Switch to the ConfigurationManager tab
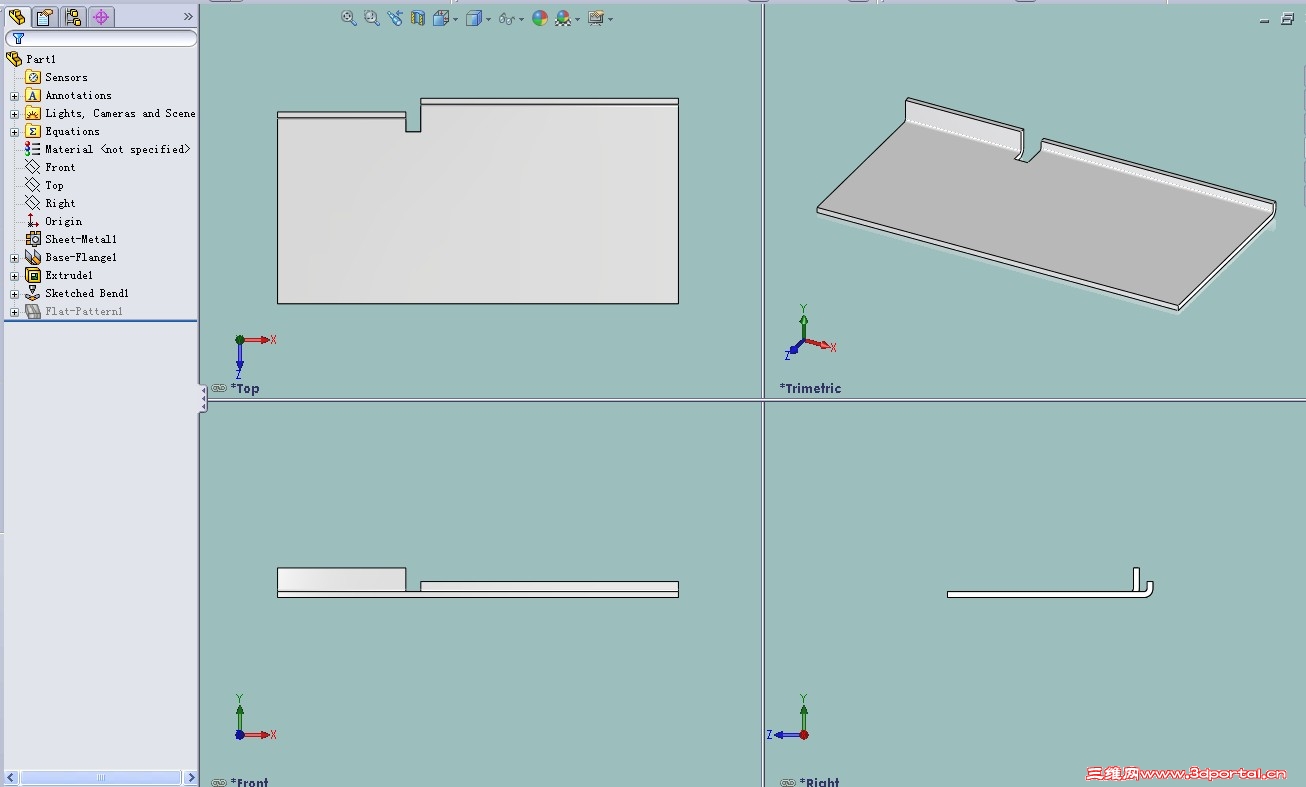 click(73, 17)
